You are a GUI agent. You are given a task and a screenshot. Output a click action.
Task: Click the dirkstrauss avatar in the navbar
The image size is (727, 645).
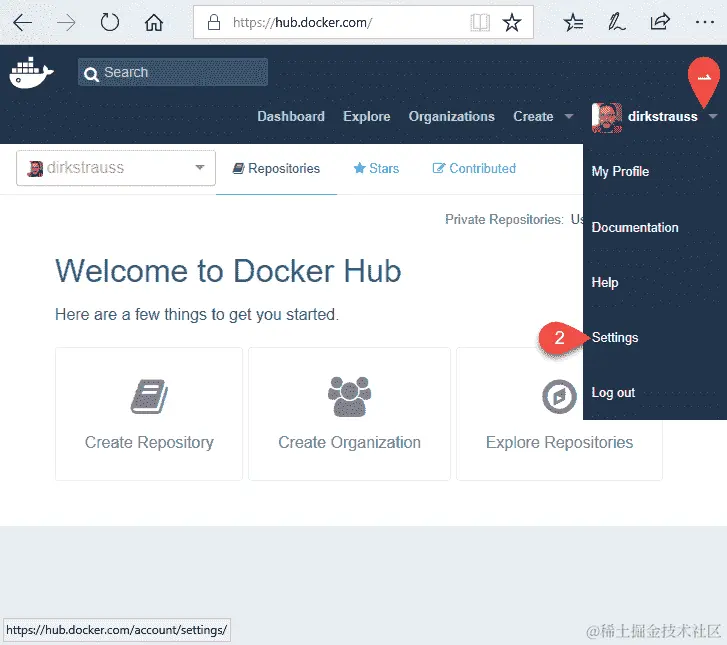[x=606, y=117]
